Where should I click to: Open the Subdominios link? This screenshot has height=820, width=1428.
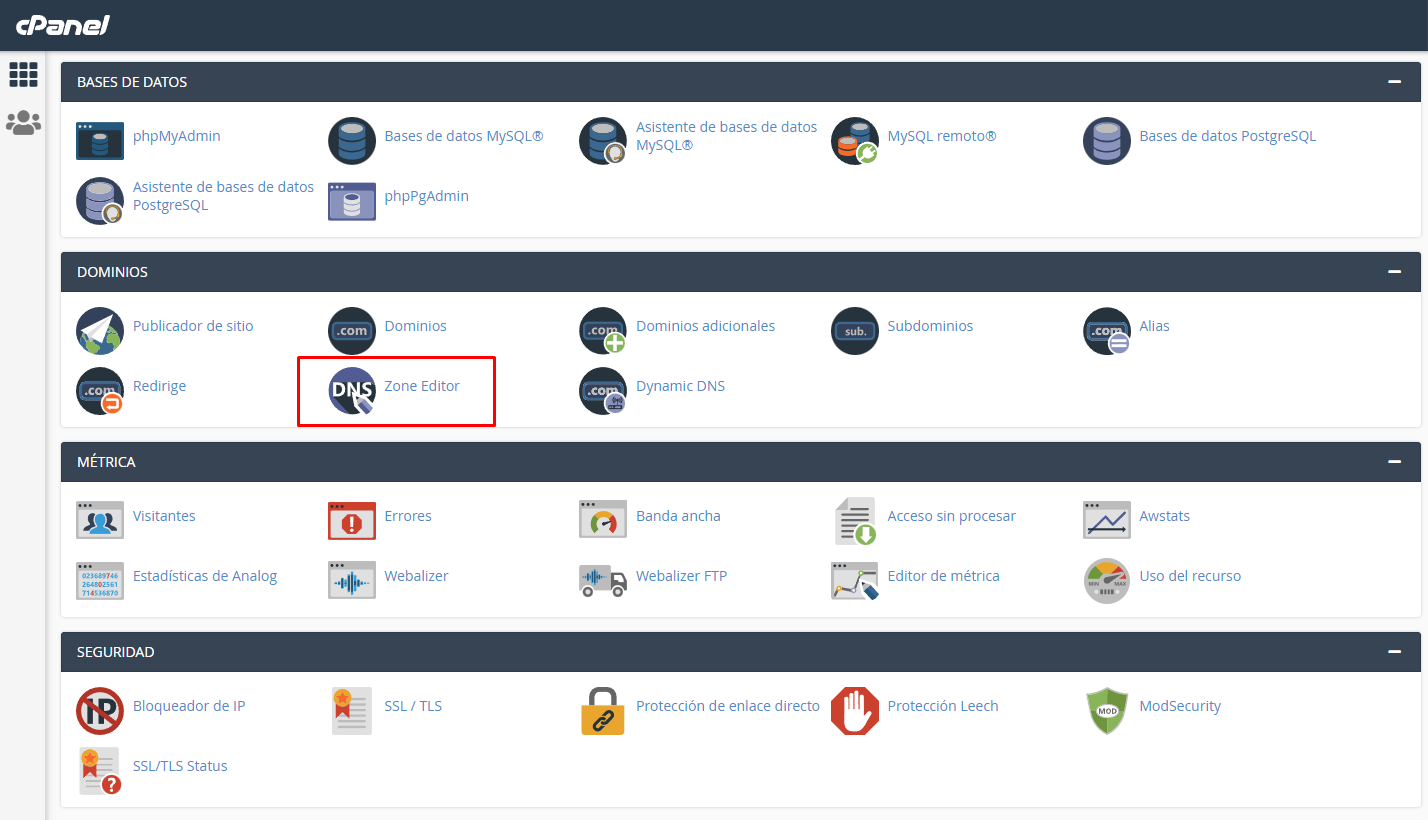point(930,326)
